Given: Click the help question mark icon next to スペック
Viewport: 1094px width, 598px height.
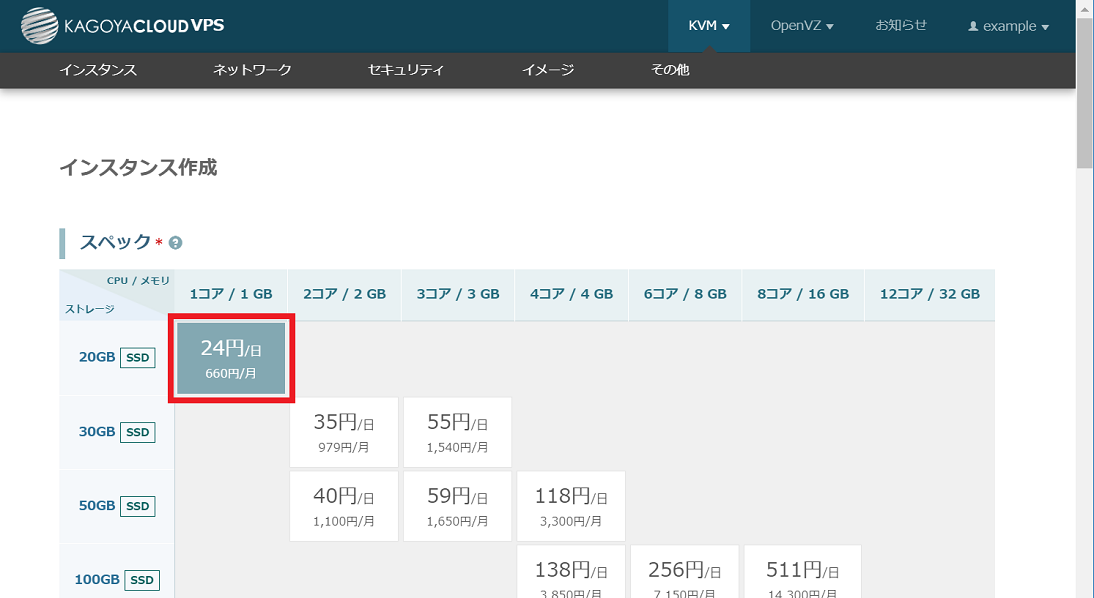Looking at the screenshot, I should 176,243.
